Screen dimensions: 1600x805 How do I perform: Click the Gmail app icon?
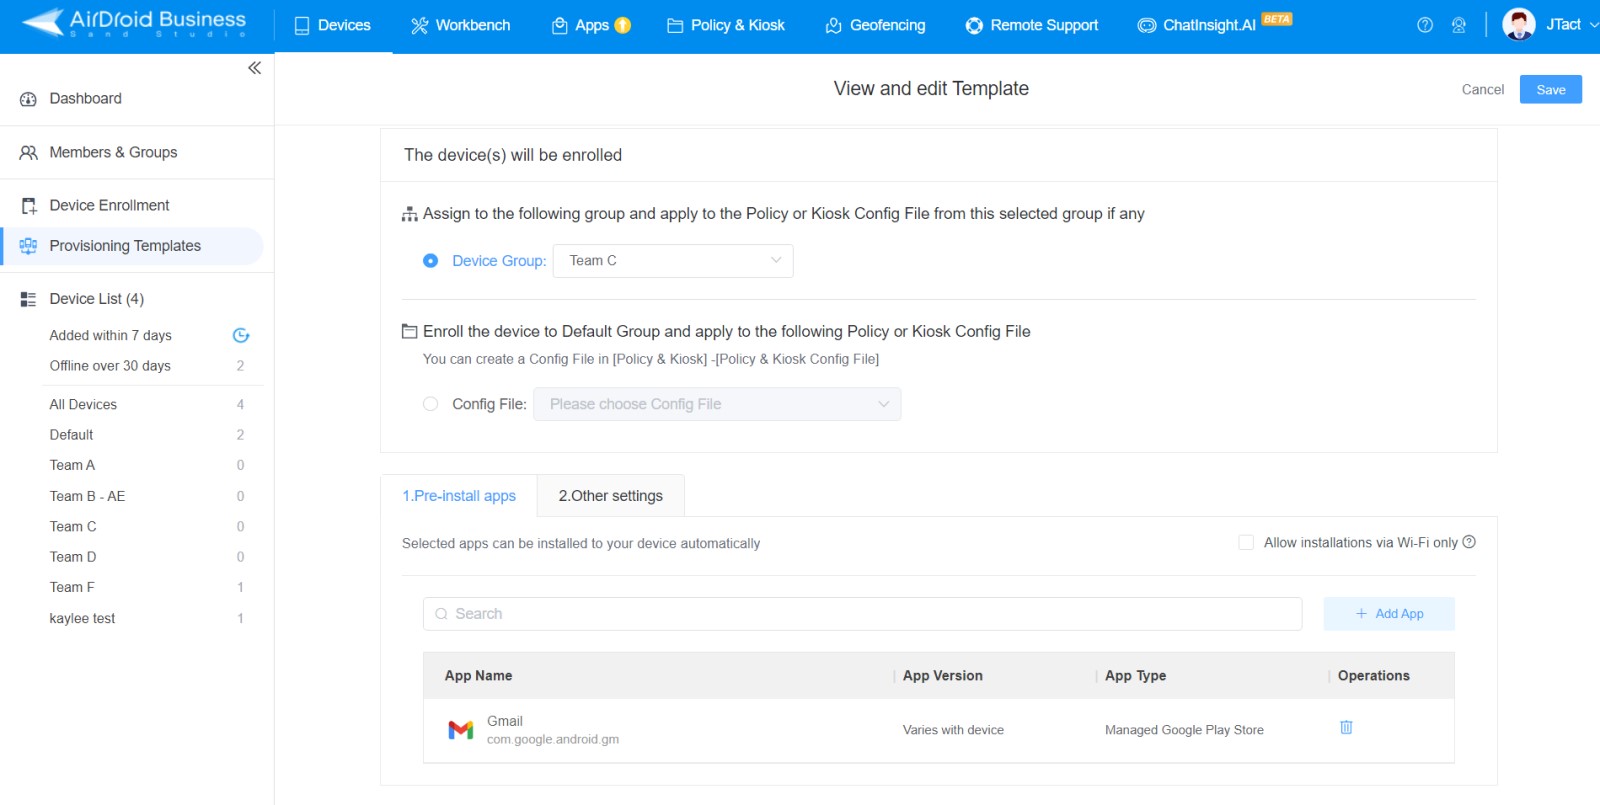pyautogui.click(x=460, y=730)
